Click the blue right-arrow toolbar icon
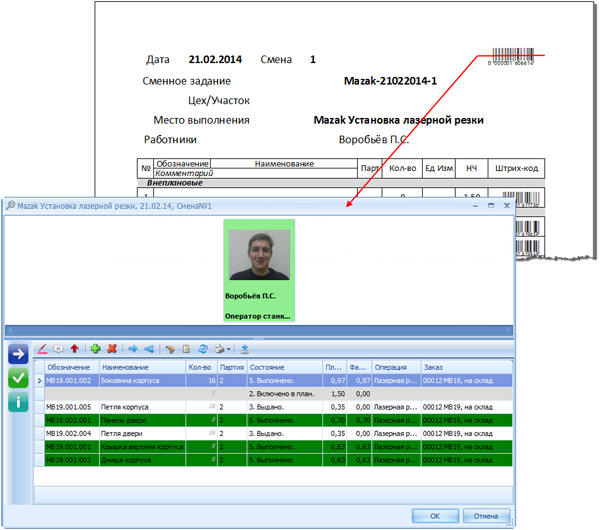Image resolution: width=600 pixels, height=530 pixels. point(133,349)
